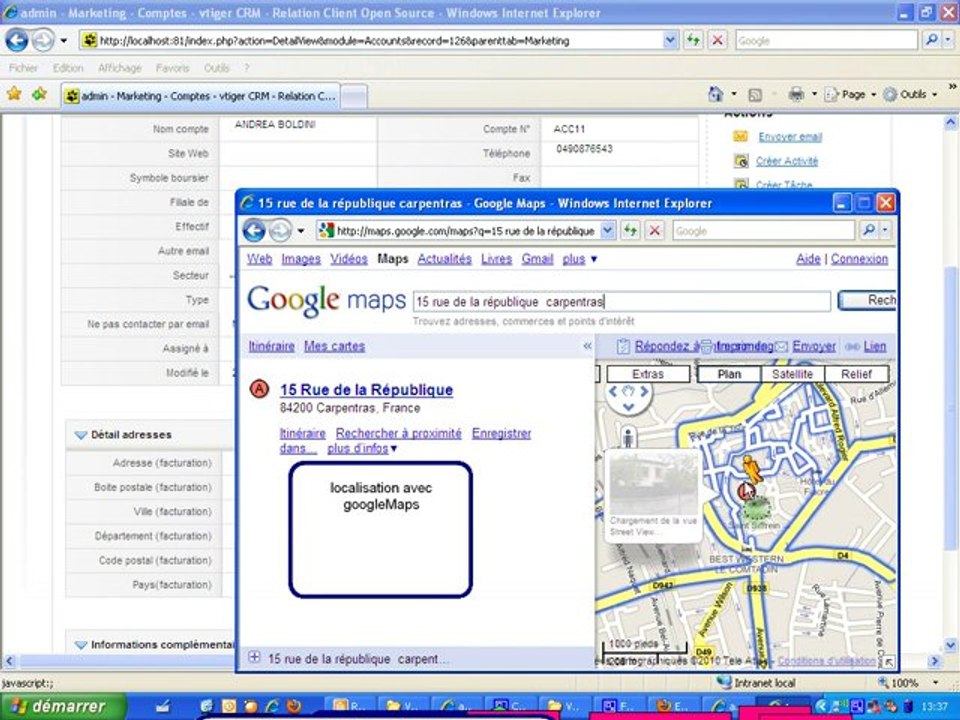Viewport: 960px width, 720px height.
Task: Click the Envoyer email link
Action: (x=790, y=137)
